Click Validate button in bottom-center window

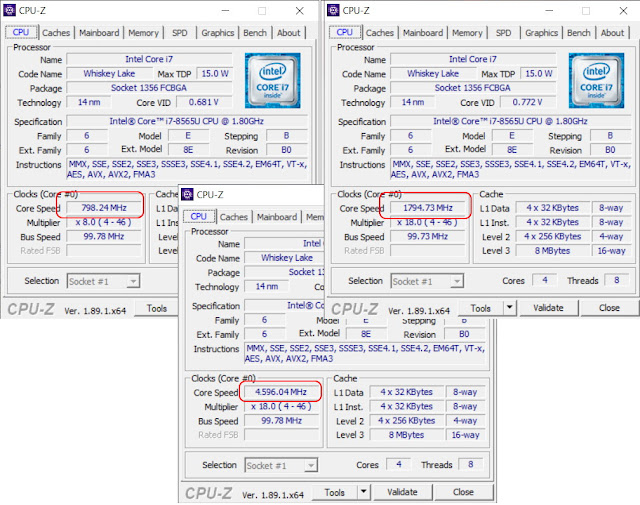(402, 492)
